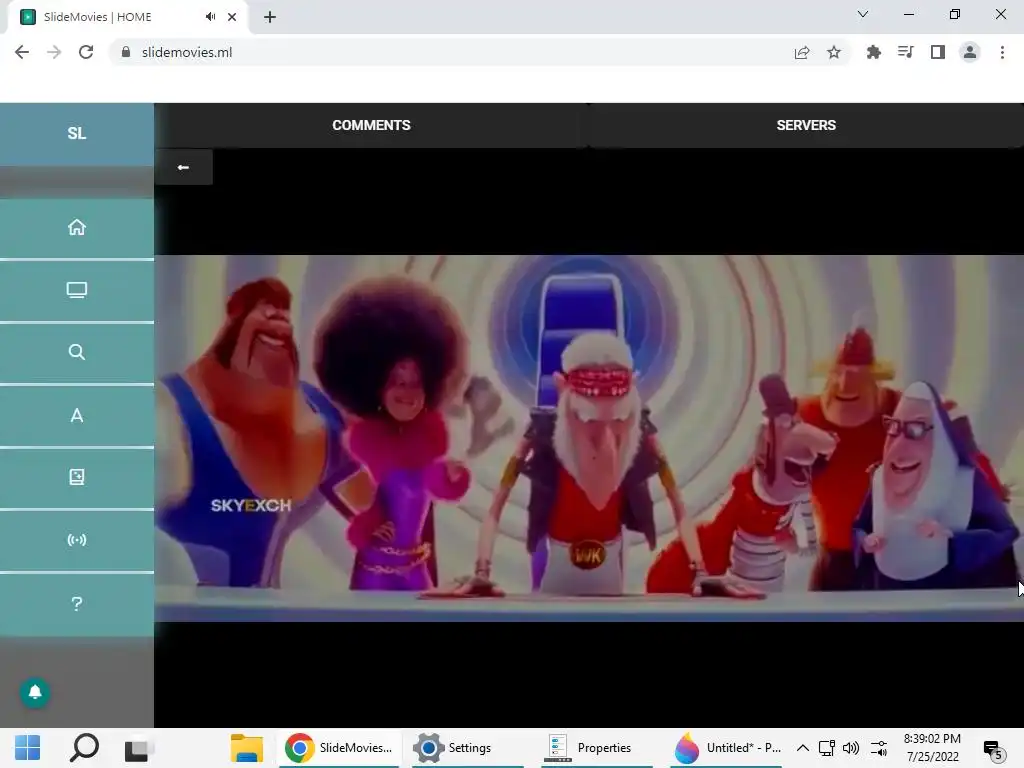Screen dimensions: 1024x768
Task: Open File Explorer from taskbar
Action: click(x=247, y=748)
